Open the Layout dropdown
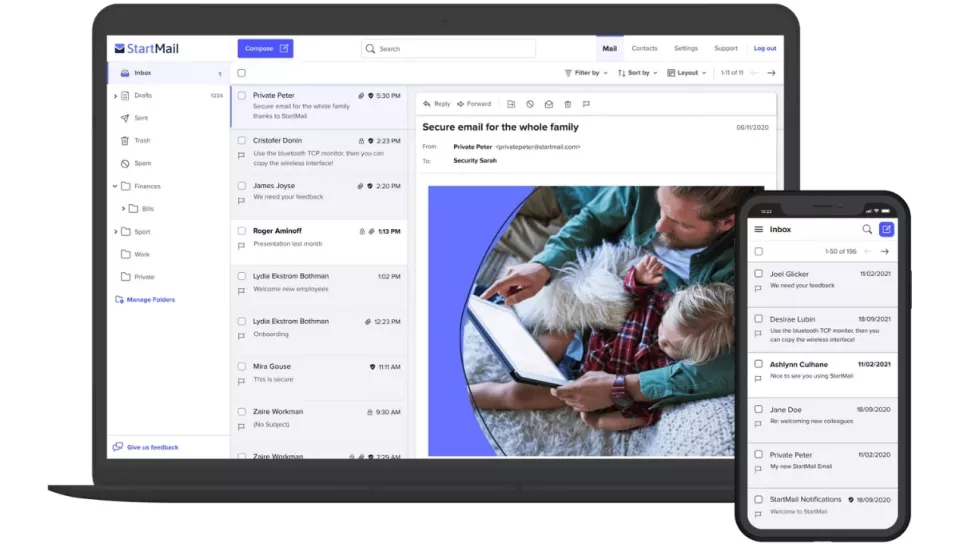Screen dimensions: 970x546 (687, 73)
